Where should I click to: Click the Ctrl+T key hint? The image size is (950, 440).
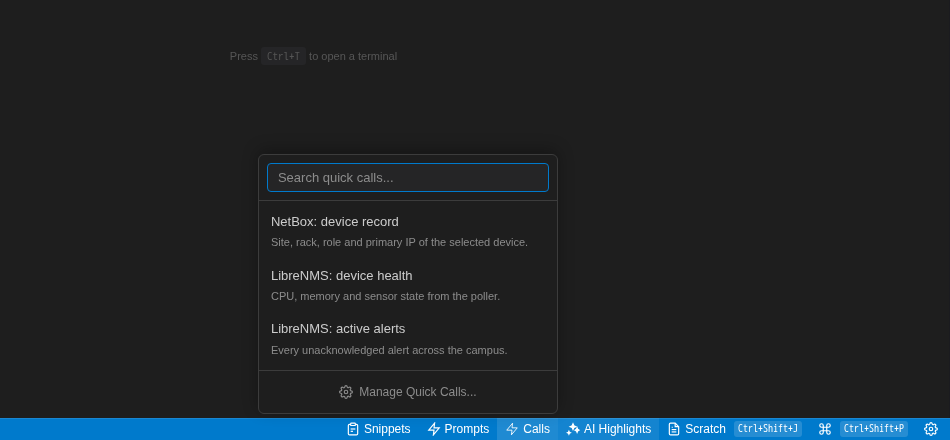[x=284, y=56]
